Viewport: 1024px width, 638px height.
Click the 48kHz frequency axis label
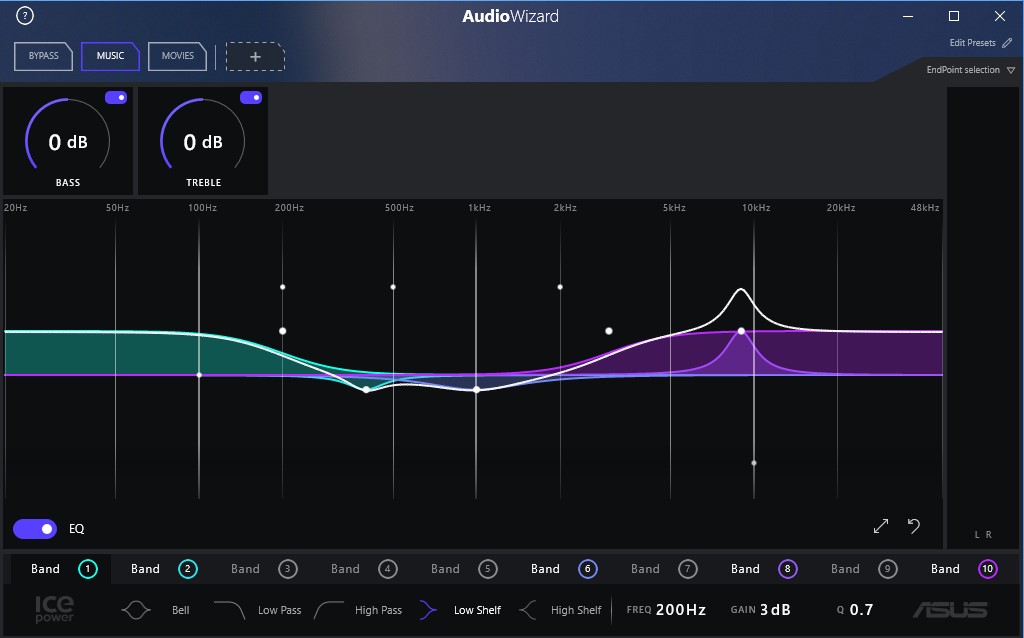[x=925, y=208]
